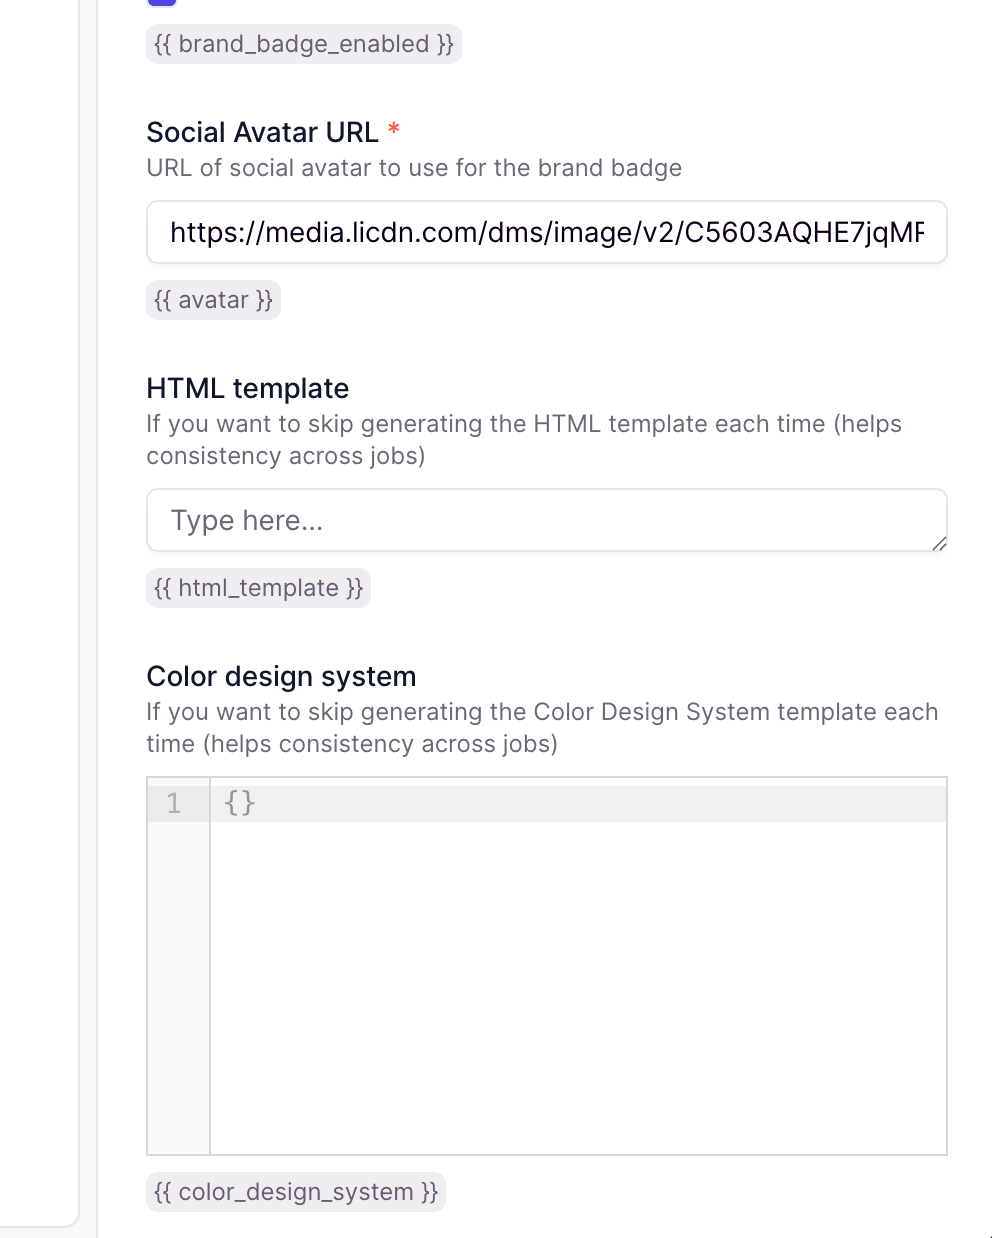Screen dimensions: 992x1238
Task: Click the helper text under HTML template
Action: (x=524, y=439)
